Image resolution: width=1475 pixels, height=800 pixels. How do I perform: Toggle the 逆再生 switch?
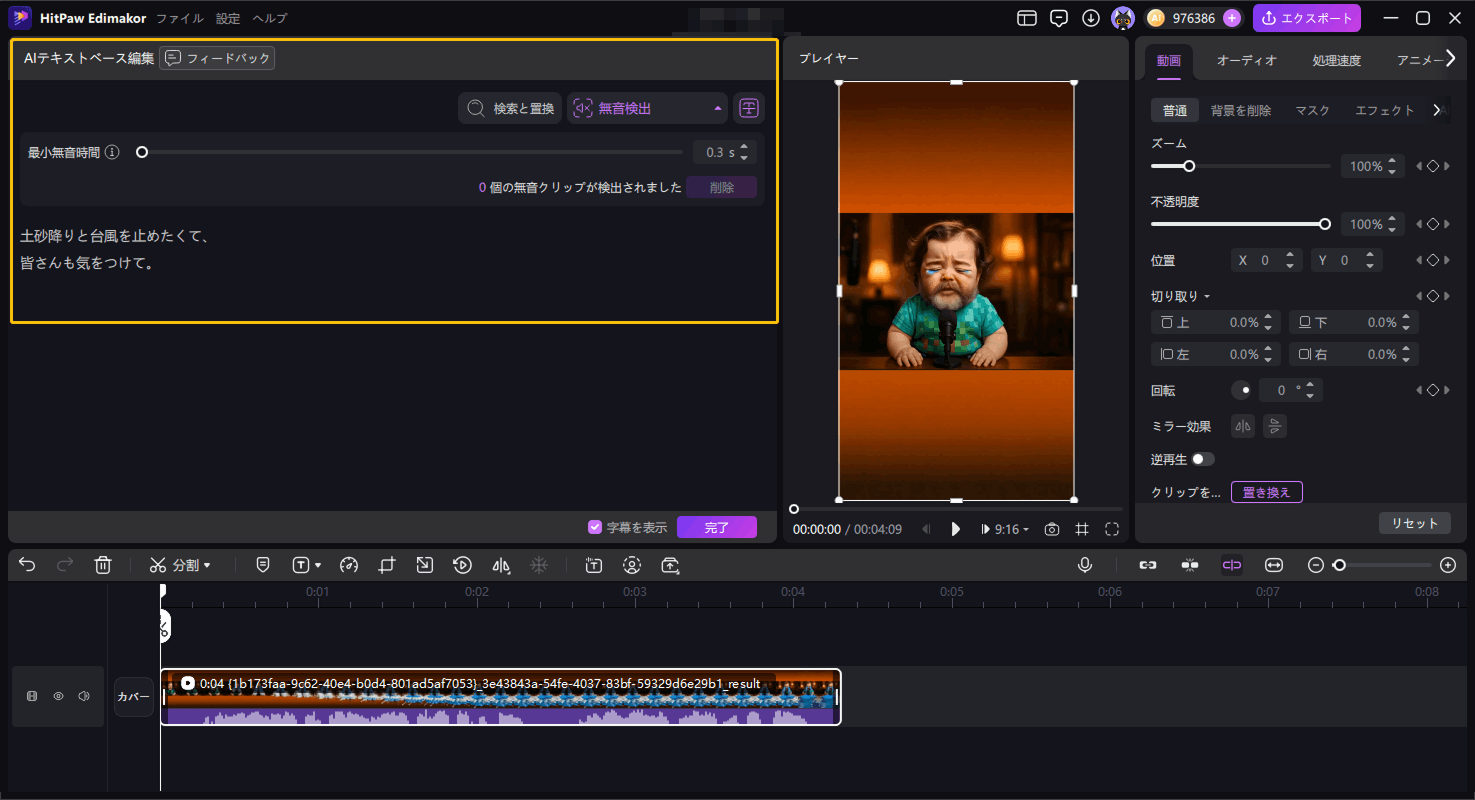coord(1202,459)
